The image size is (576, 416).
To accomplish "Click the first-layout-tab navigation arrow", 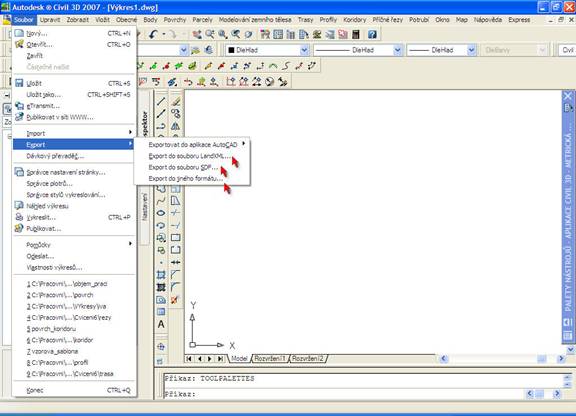I will [189, 359].
